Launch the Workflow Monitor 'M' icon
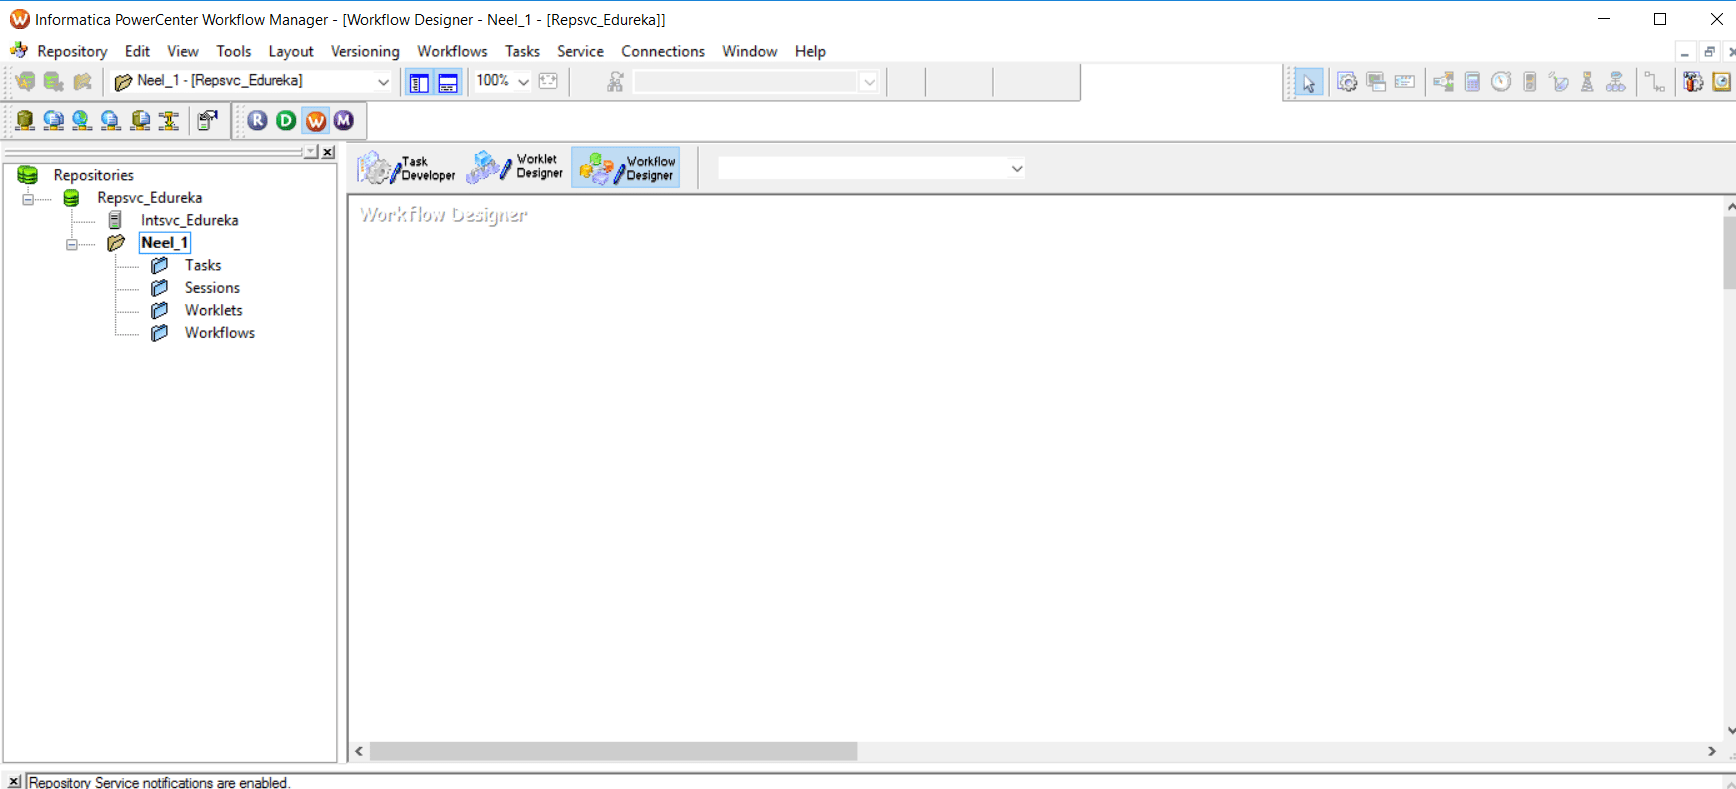The height and width of the screenshot is (789, 1736). tap(344, 120)
